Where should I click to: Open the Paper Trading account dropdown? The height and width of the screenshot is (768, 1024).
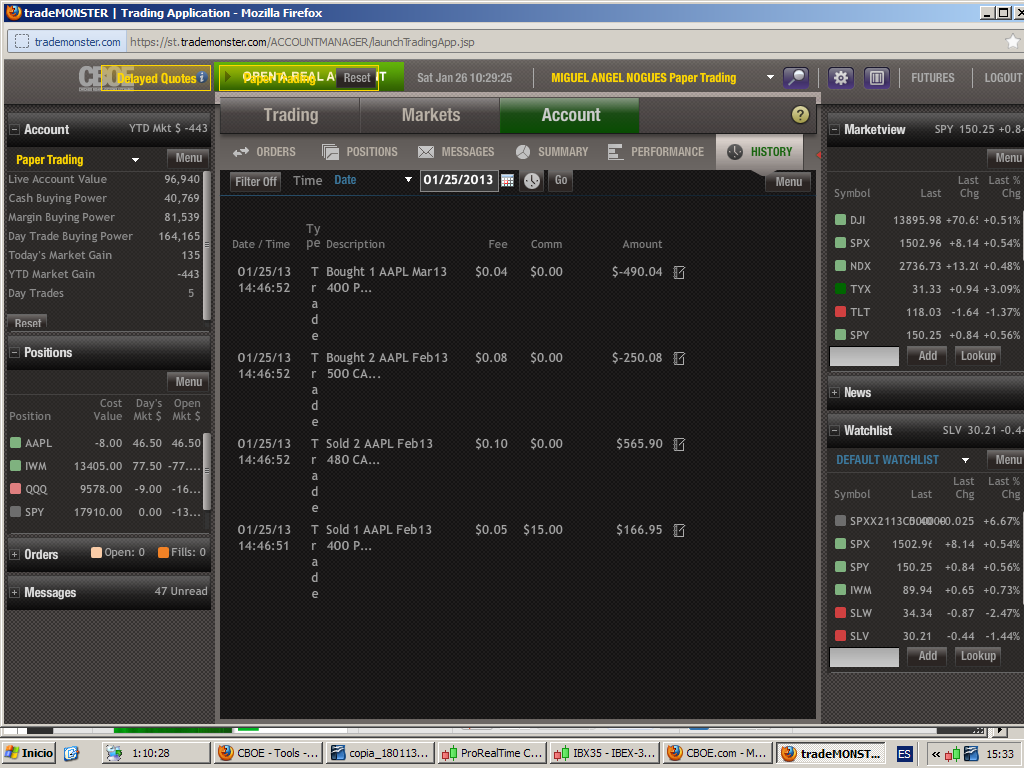(x=135, y=159)
